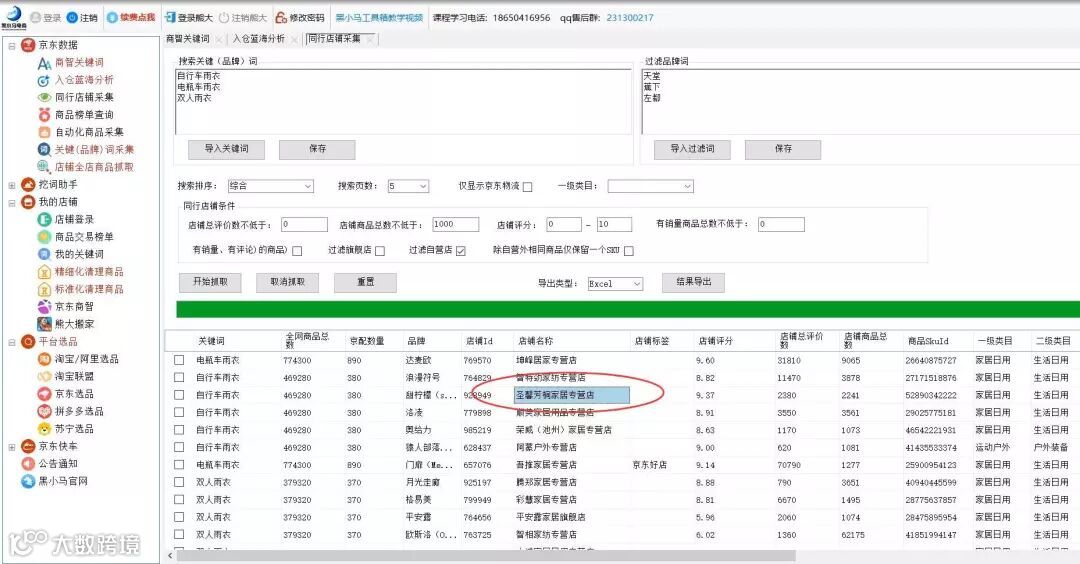
Task: Open 黑小马工具箱教学视频 link
Action: [379, 18]
